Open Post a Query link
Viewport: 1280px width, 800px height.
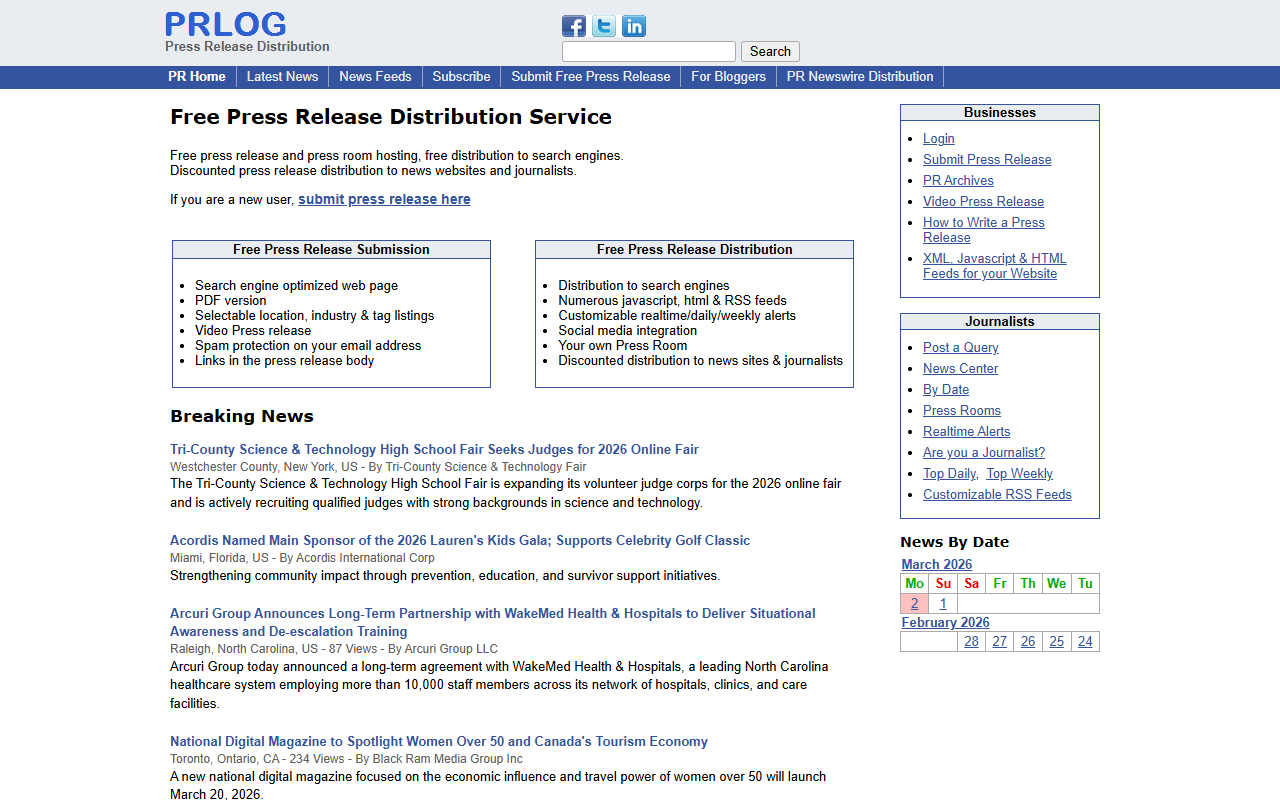point(961,347)
